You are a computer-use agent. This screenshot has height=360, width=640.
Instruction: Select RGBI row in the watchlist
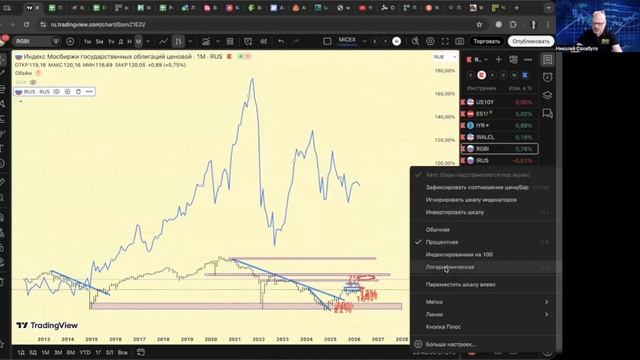(x=499, y=149)
